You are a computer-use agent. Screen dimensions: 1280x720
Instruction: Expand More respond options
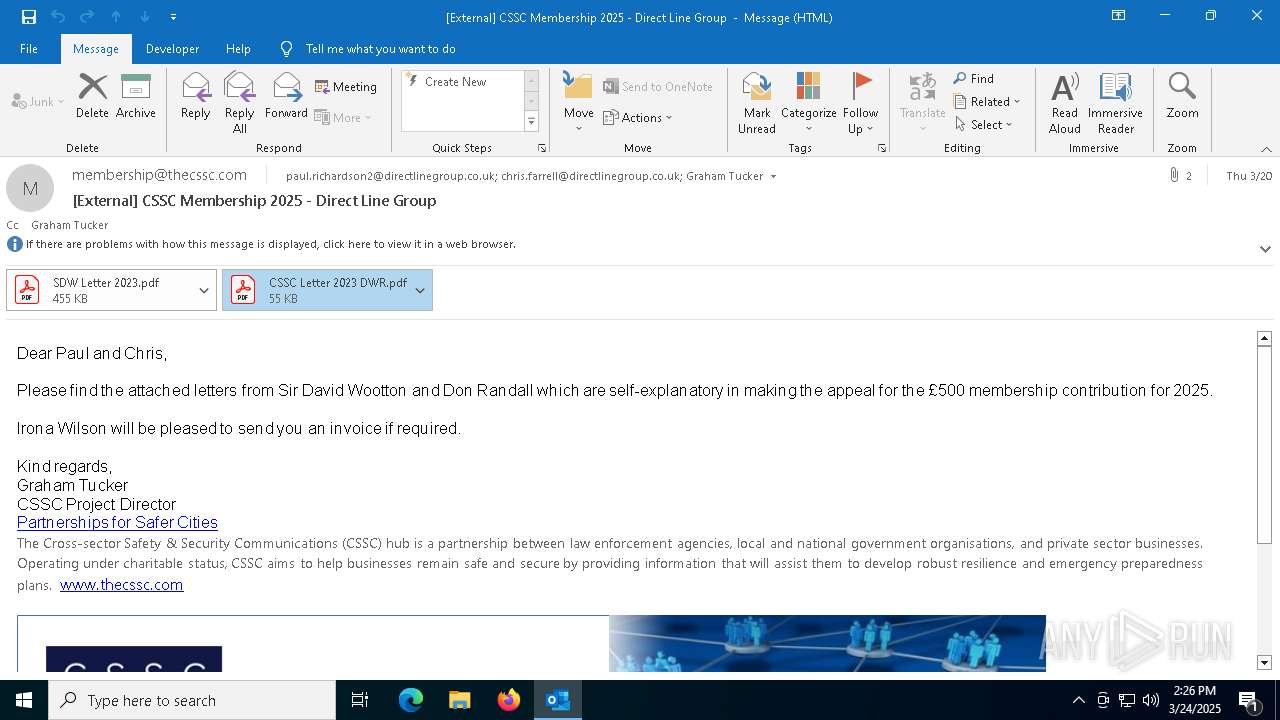343,118
